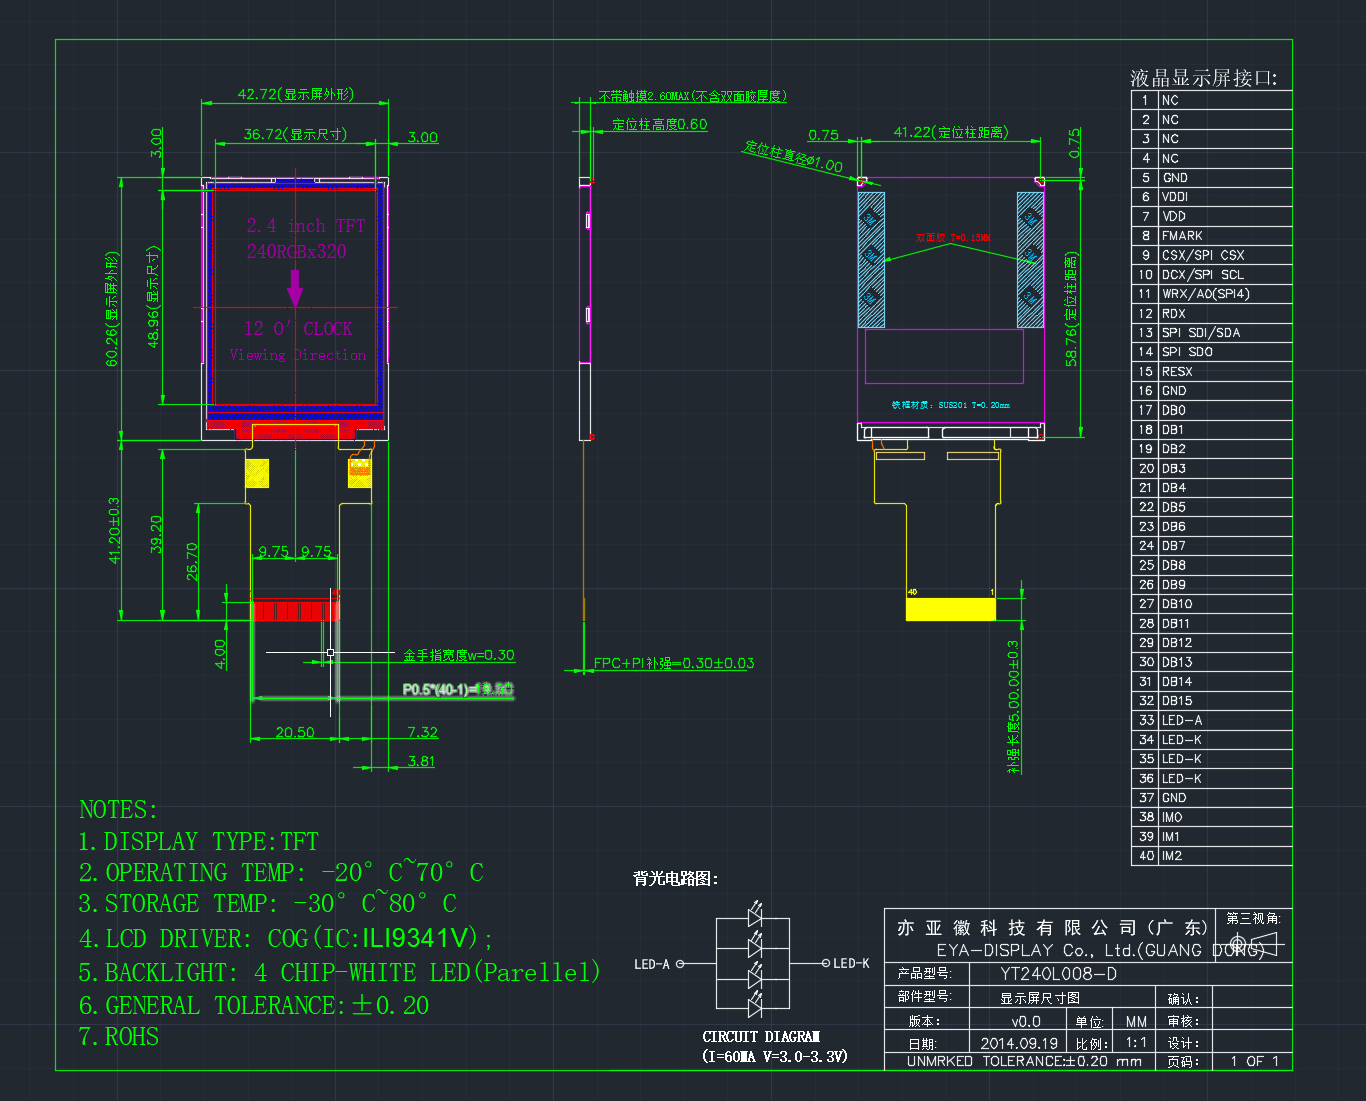
Task: Click the "12 O' CLOCK" text
Action: [x=298, y=329]
